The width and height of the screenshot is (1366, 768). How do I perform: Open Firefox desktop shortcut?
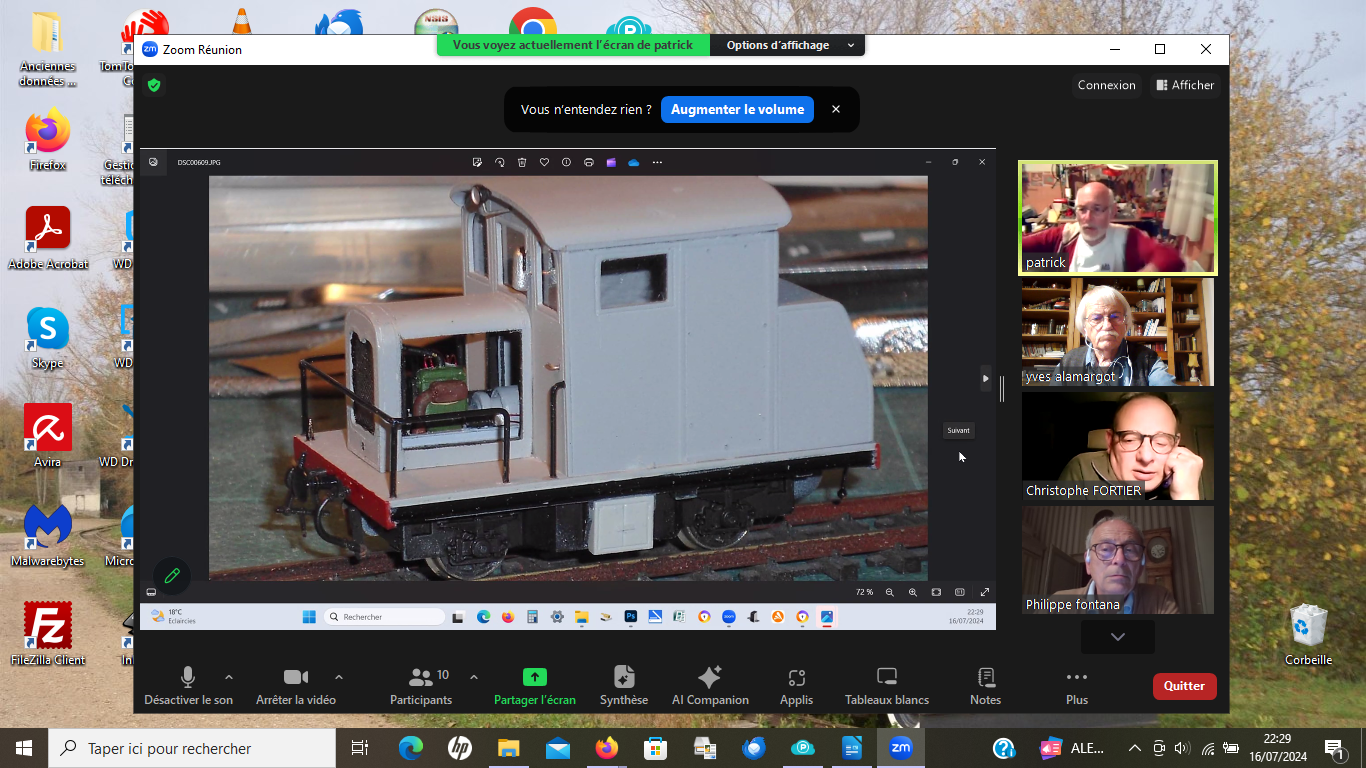48,140
